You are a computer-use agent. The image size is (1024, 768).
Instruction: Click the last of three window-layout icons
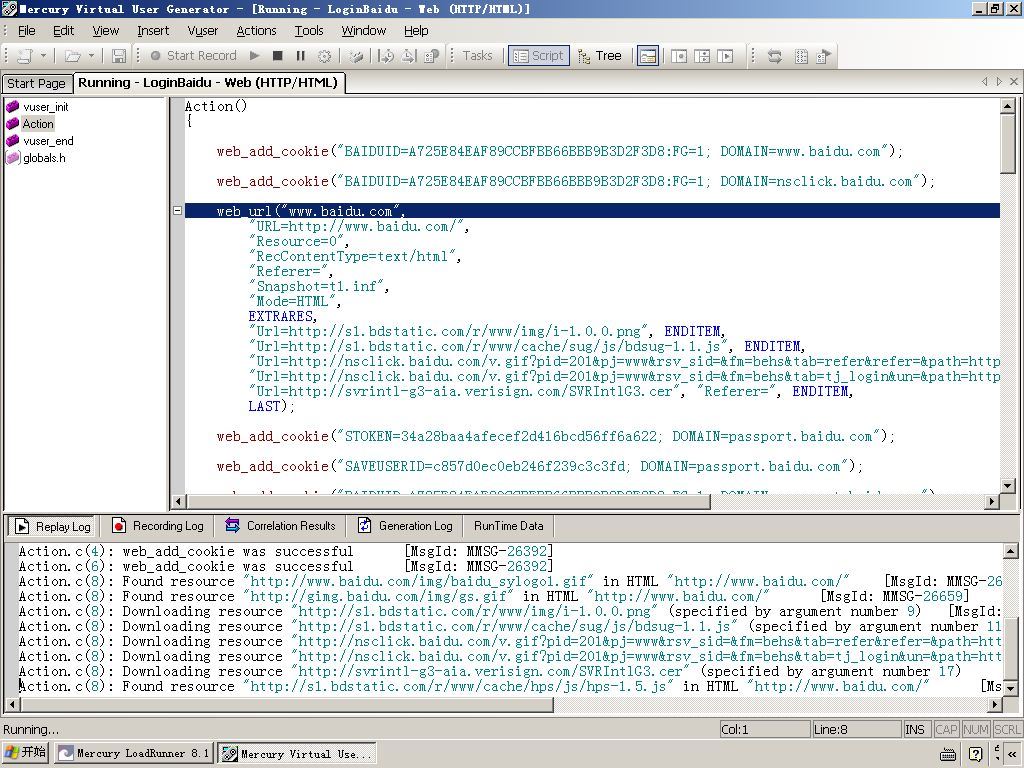[x=725, y=56]
